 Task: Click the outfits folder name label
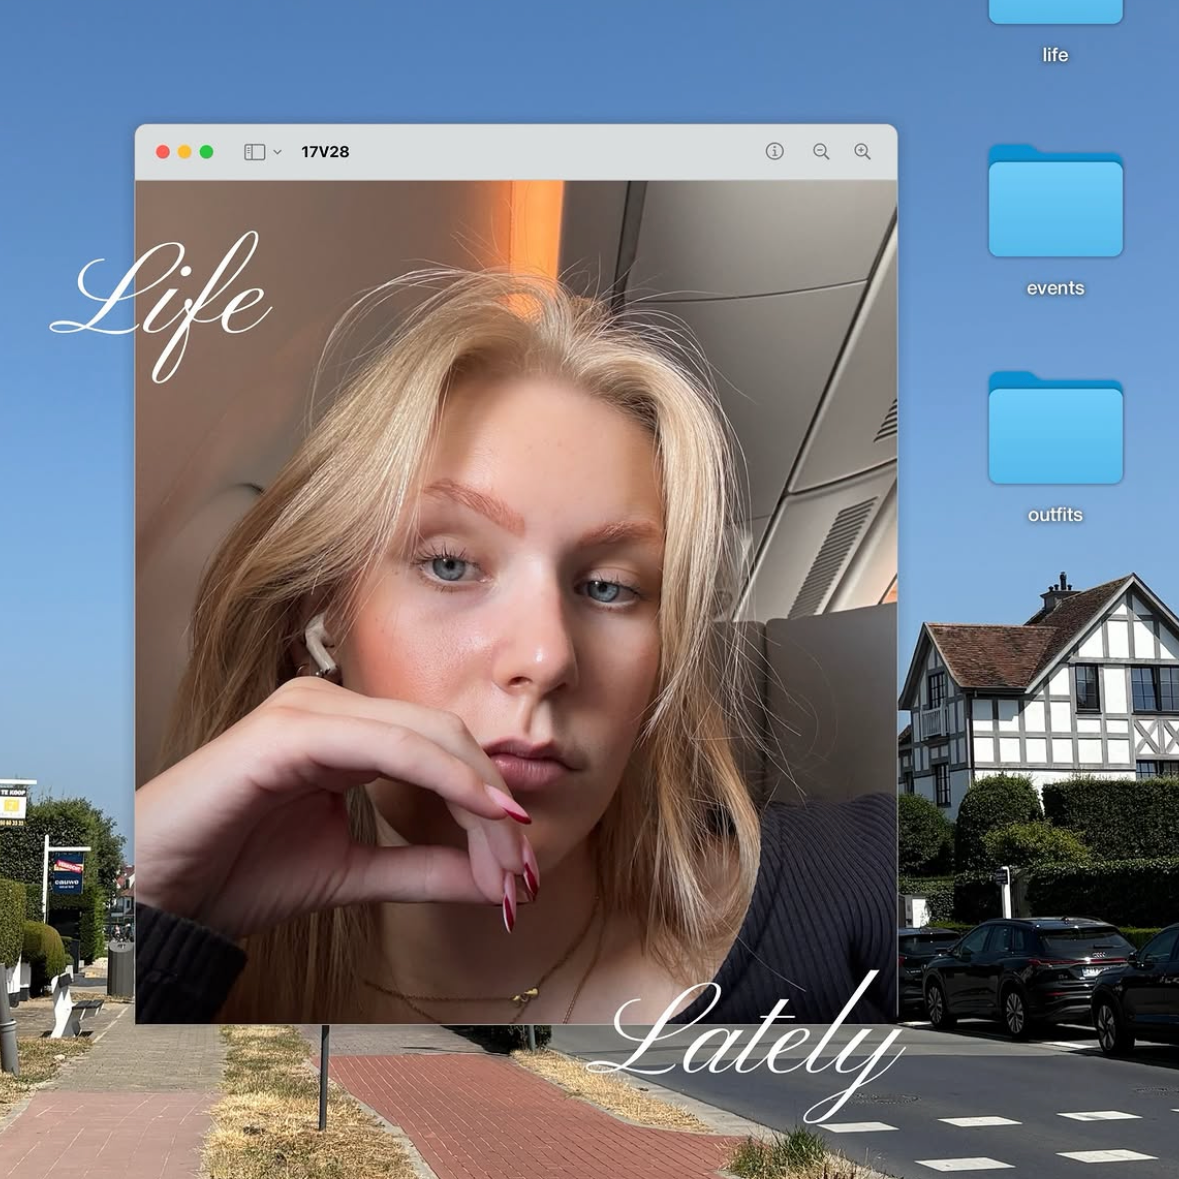pos(1055,515)
